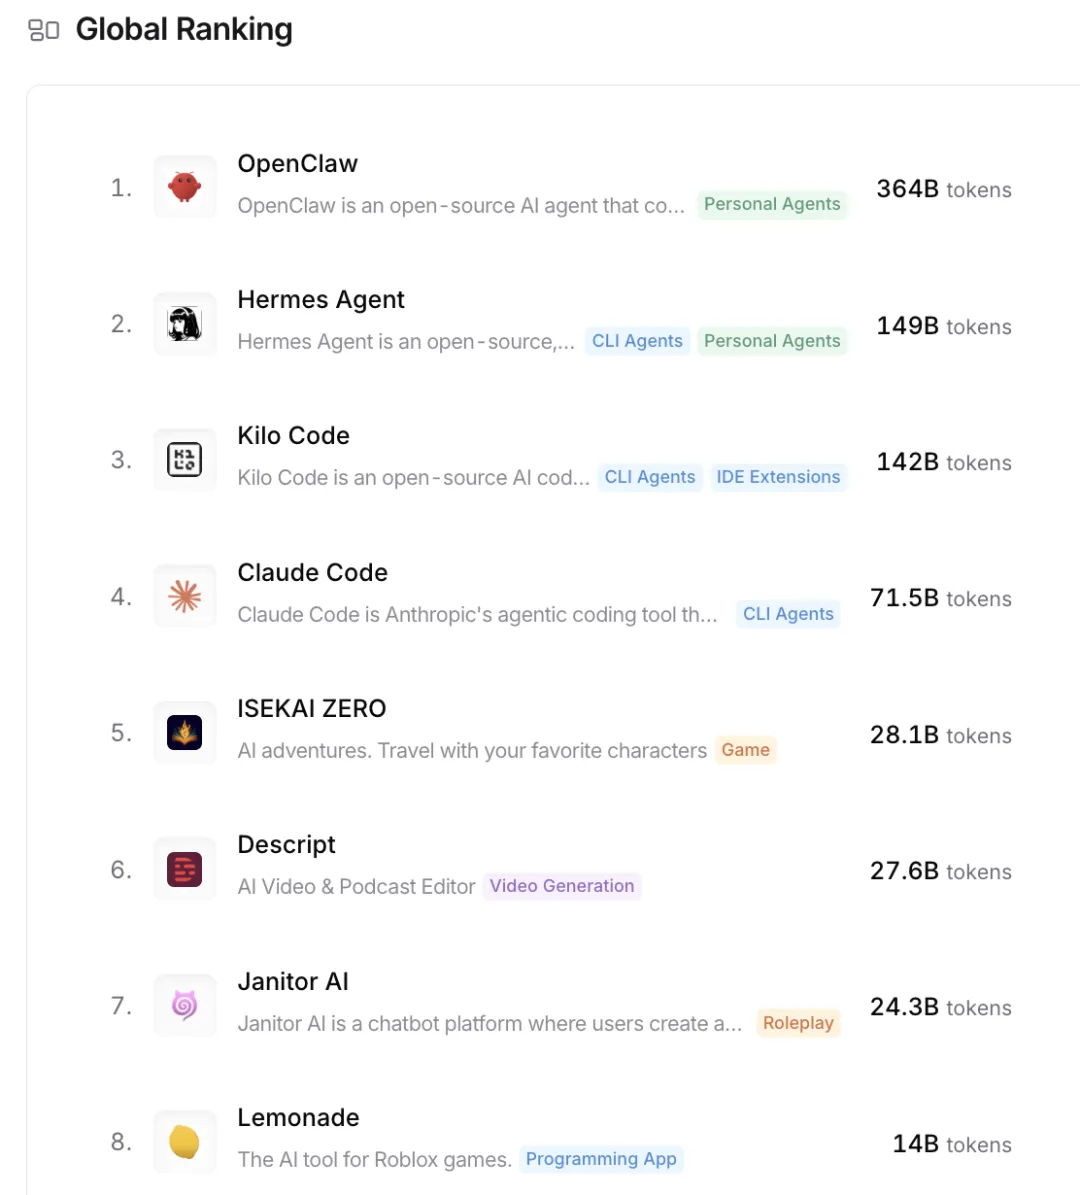This screenshot has height=1195, width=1080.
Task: Click the OpenClaw red app icon
Action: tap(185, 187)
